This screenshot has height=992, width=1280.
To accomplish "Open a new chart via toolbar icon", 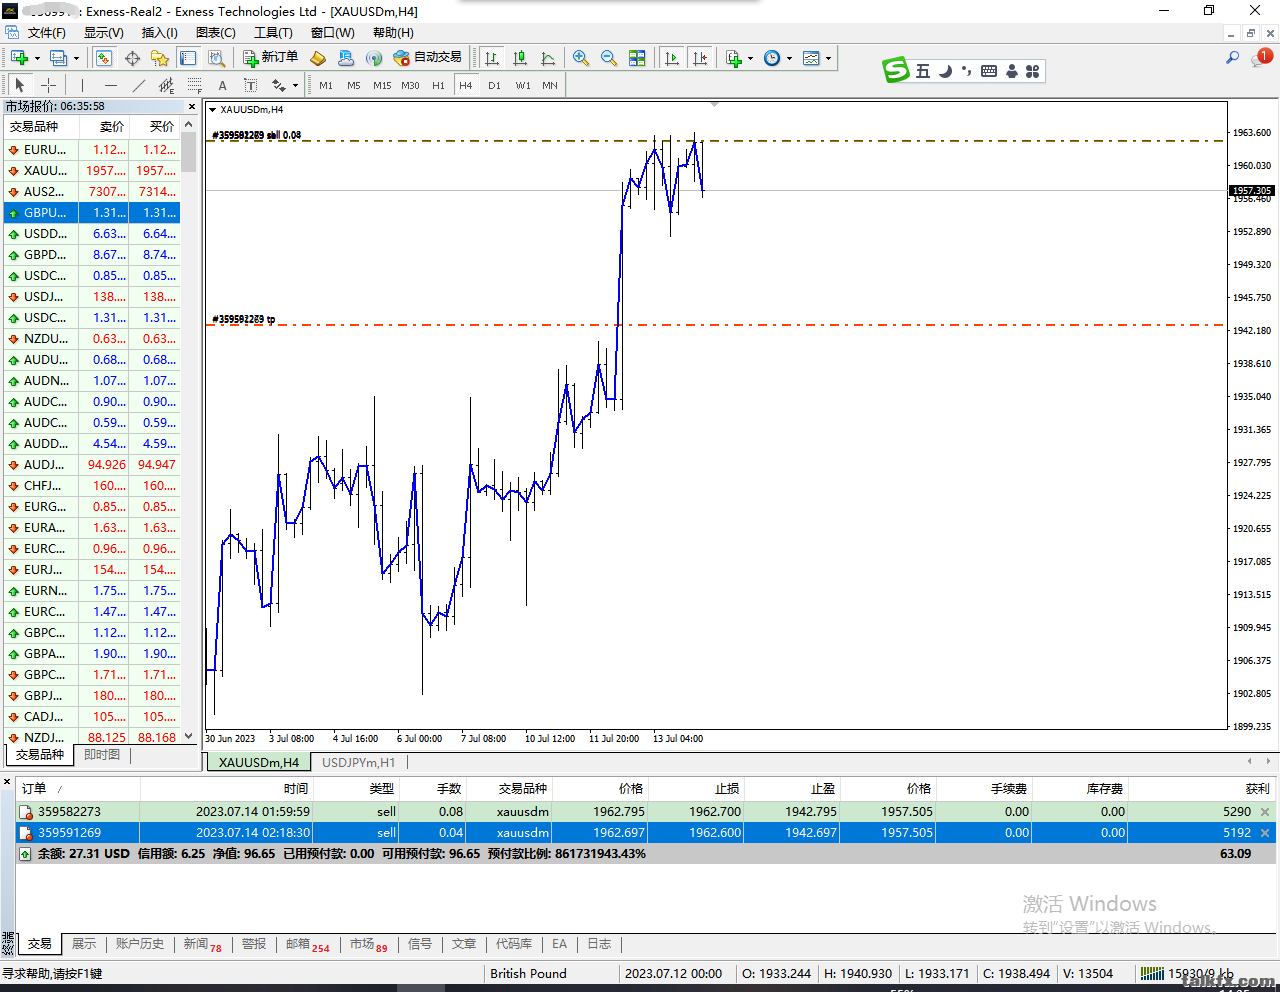I will pos(19,58).
